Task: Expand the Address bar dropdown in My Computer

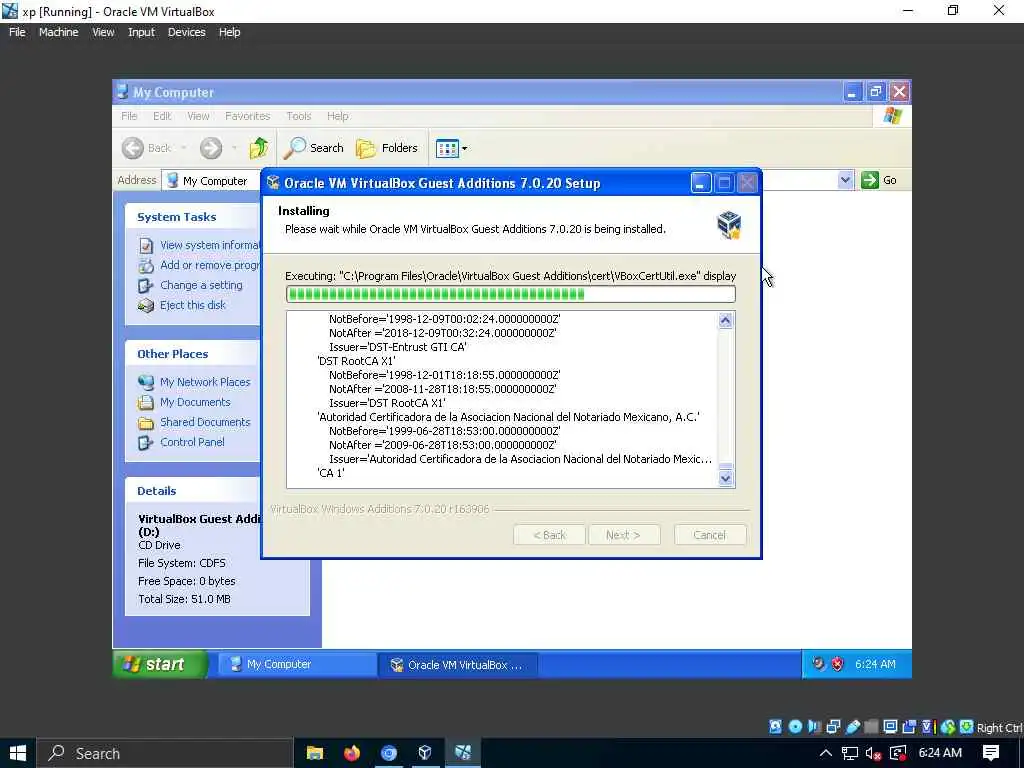Action: (x=845, y=180)
